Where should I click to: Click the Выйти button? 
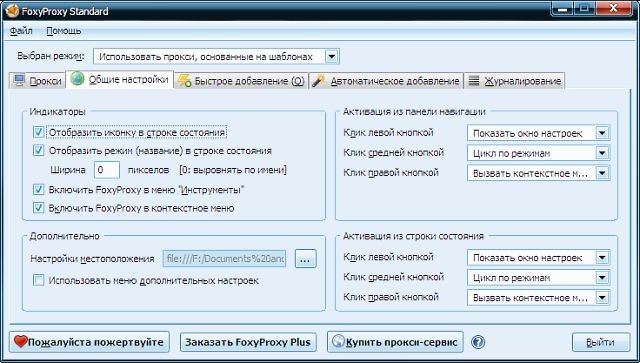(x=600, y=342)
